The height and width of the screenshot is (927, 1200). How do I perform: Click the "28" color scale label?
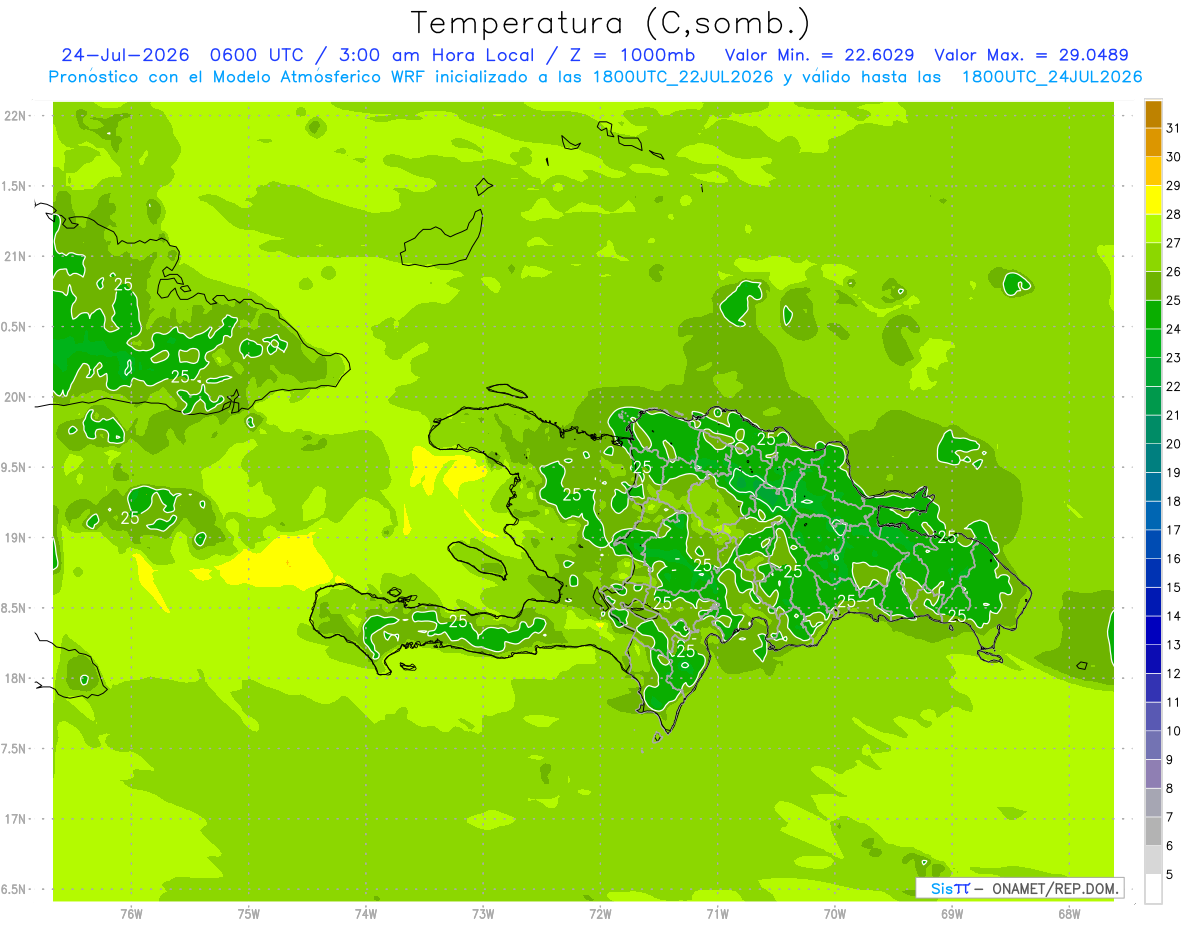pos(1174,214)
